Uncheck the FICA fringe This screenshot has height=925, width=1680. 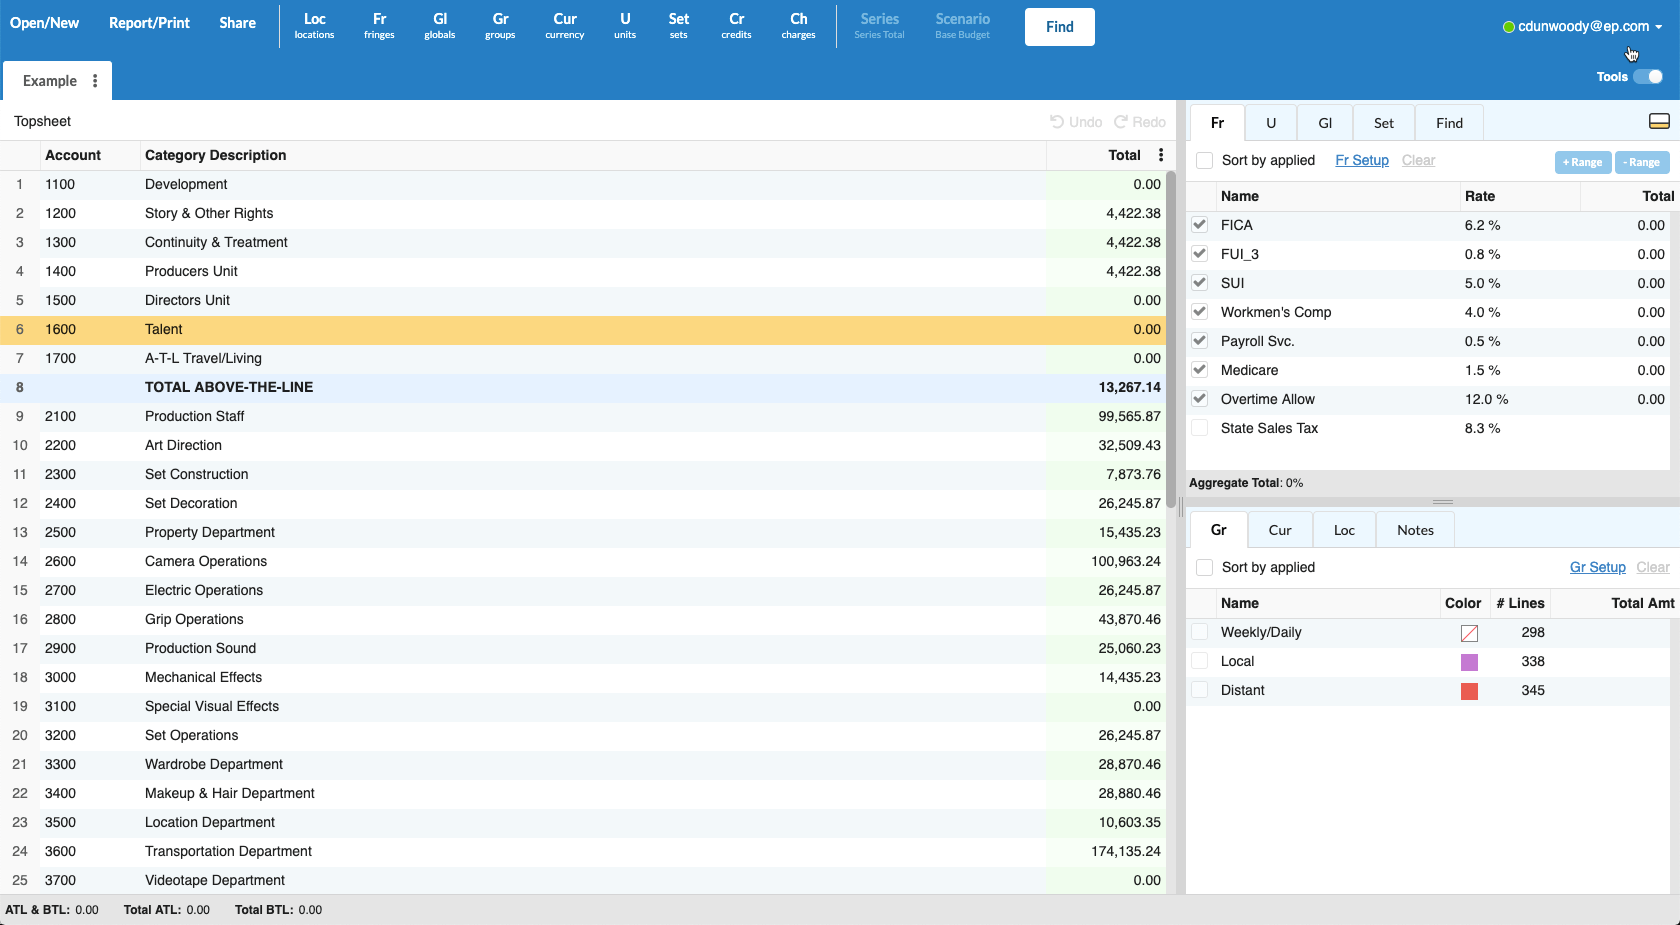[1200, 225]
